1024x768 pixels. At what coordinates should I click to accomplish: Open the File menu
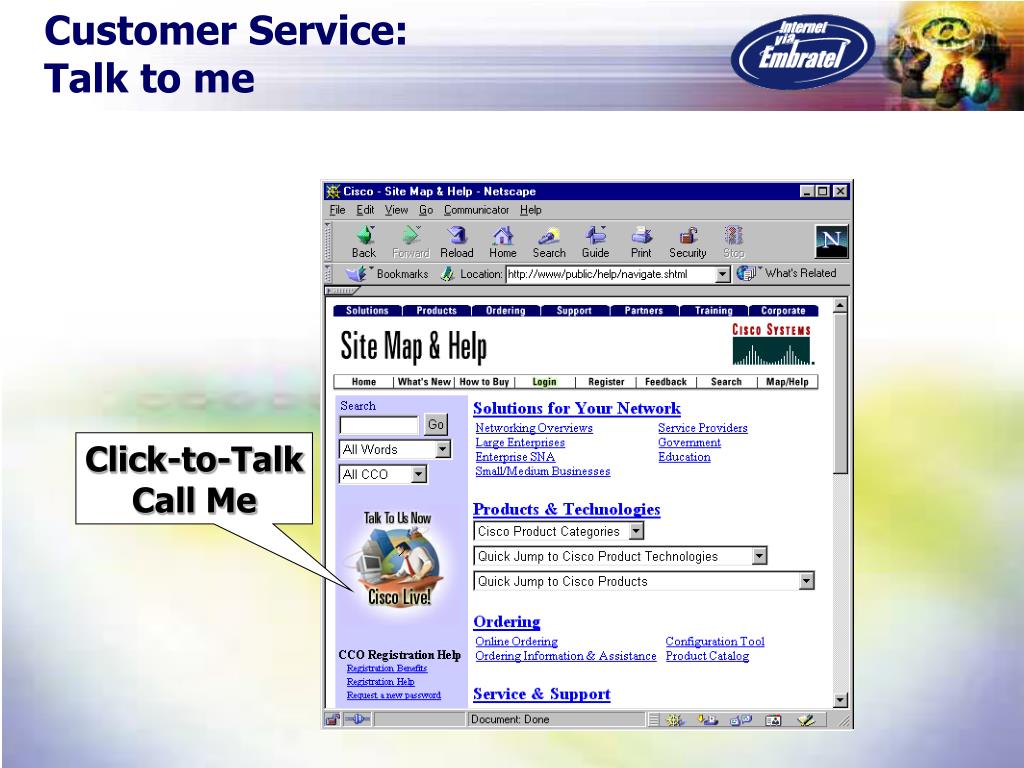tap(337, 210)
